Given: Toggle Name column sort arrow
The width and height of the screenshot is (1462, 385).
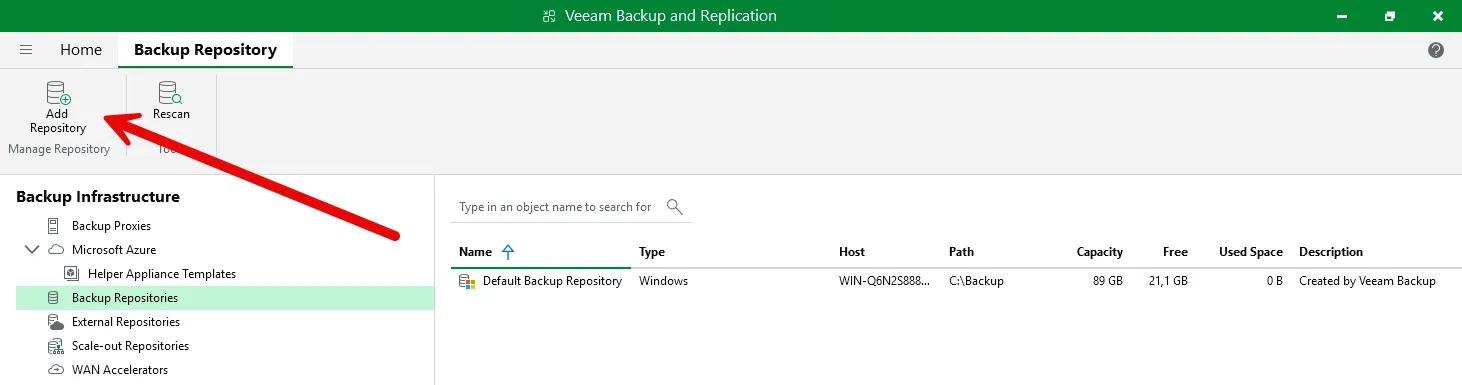Looking at the screenshot, I should (x=508, y=252).
